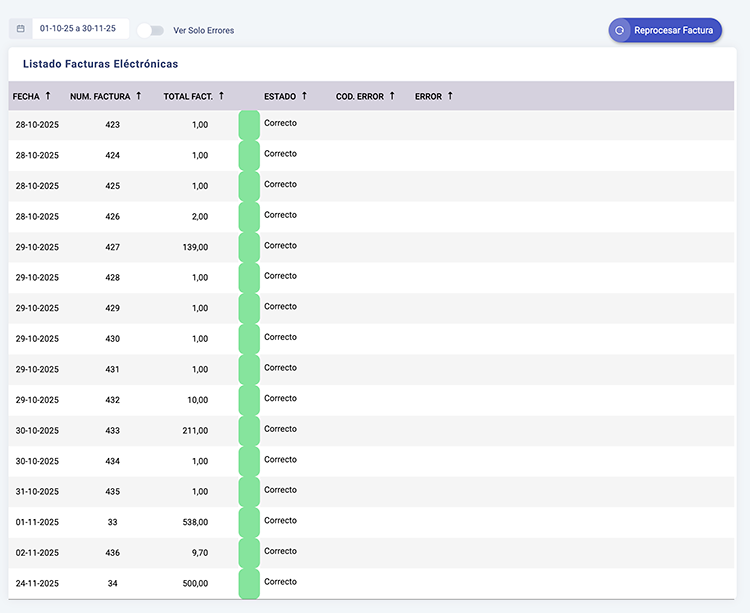Click green status indicator for invoice 427
The height and width of the screenshot is (613, 750).
[x=249, y=247]
